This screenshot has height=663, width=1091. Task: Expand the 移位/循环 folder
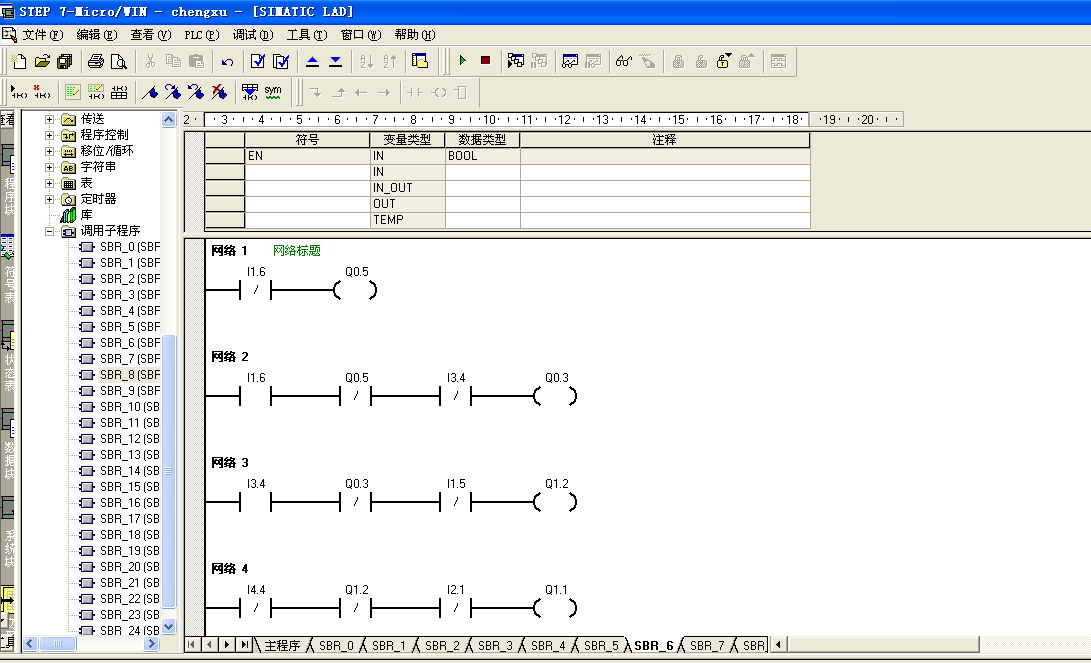coord(49,151)
